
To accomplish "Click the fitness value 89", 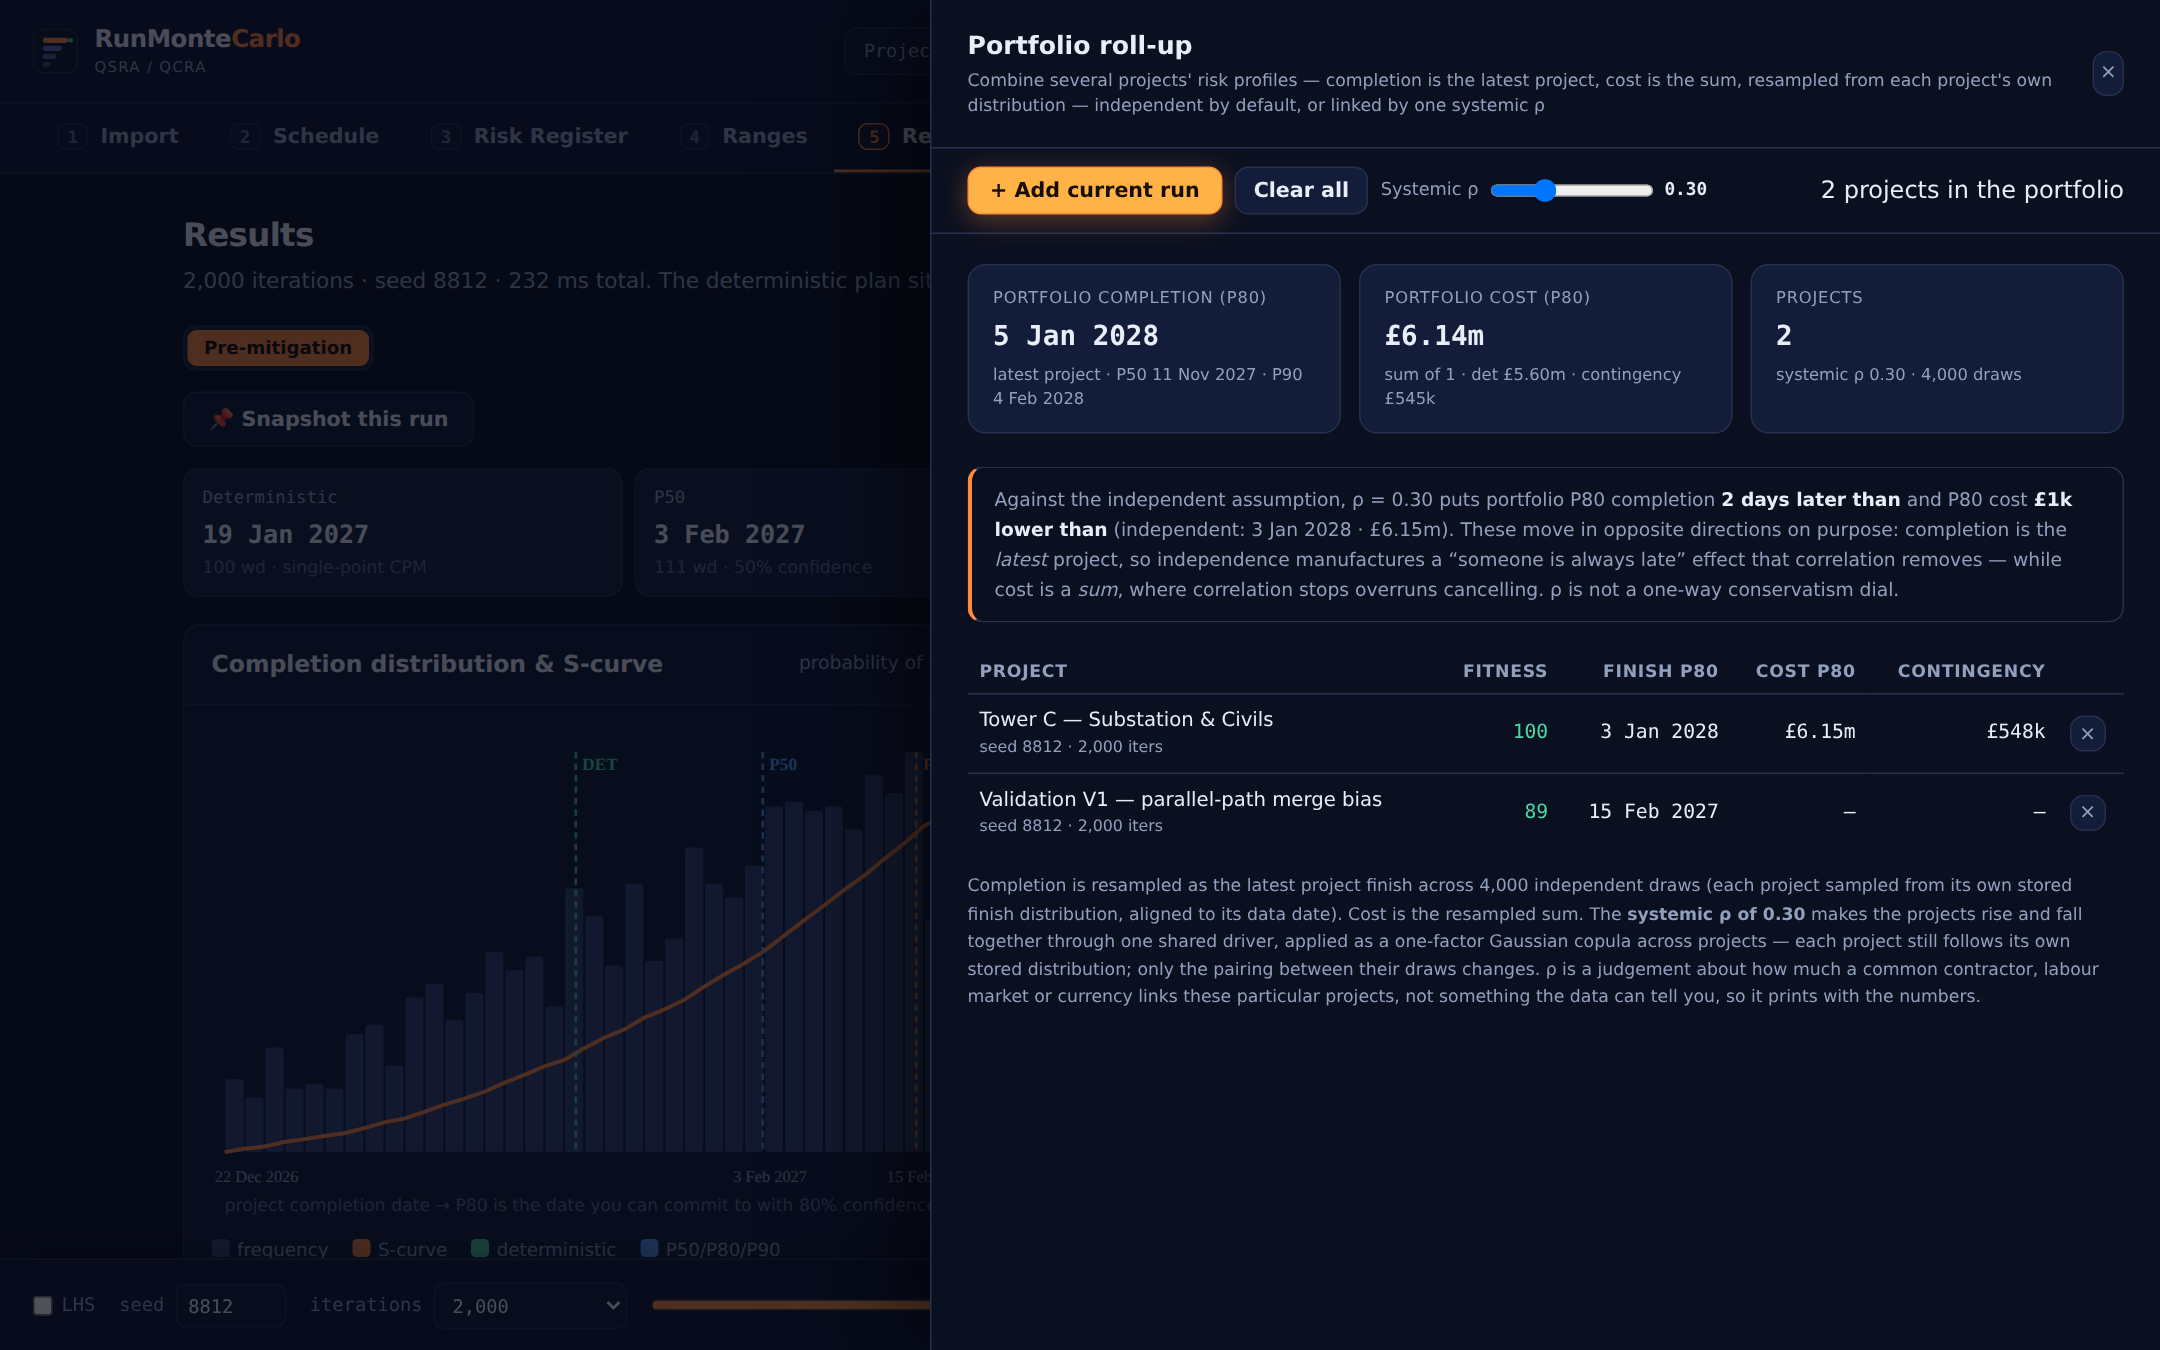I will [x=1536, y=812].
